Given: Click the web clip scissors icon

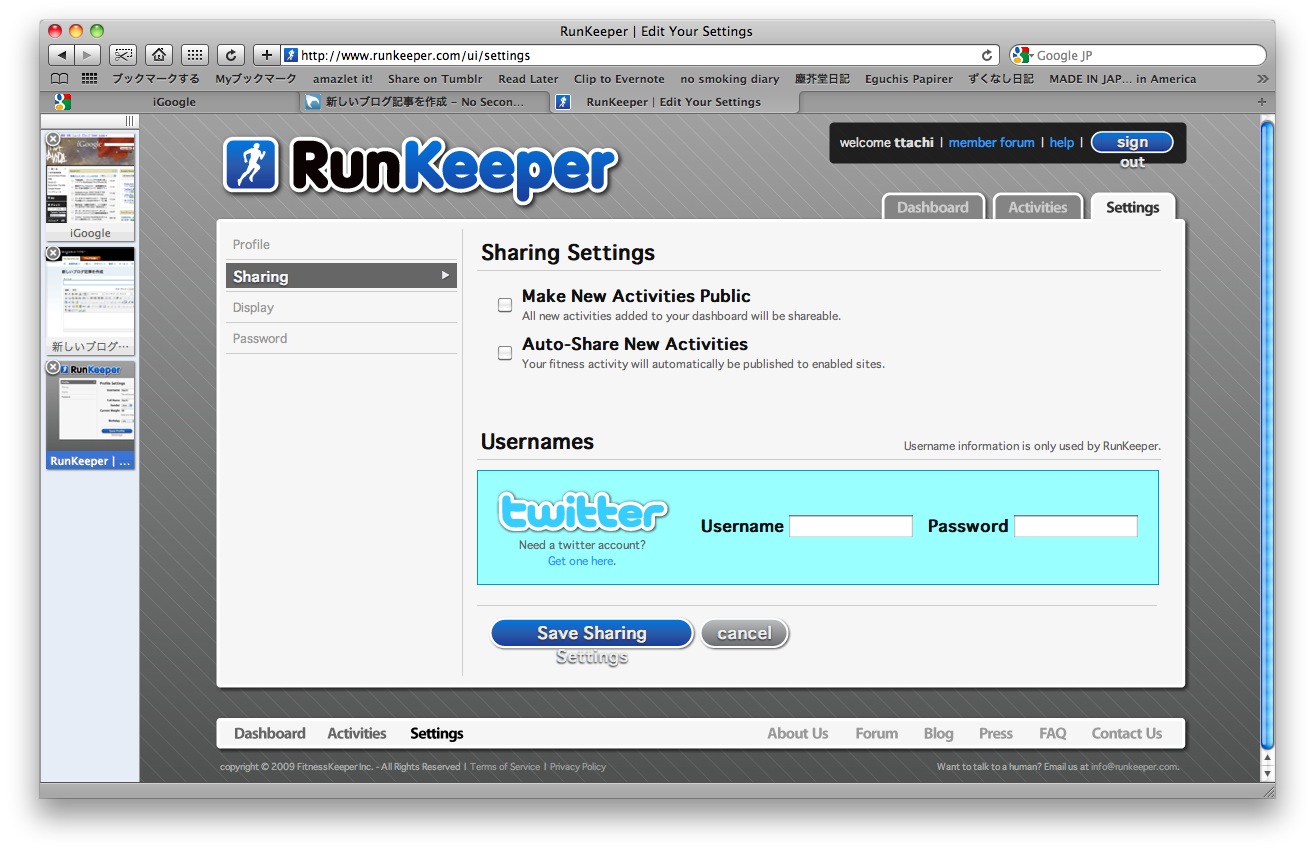Looking at the screenshot, I should click(122, 55).
